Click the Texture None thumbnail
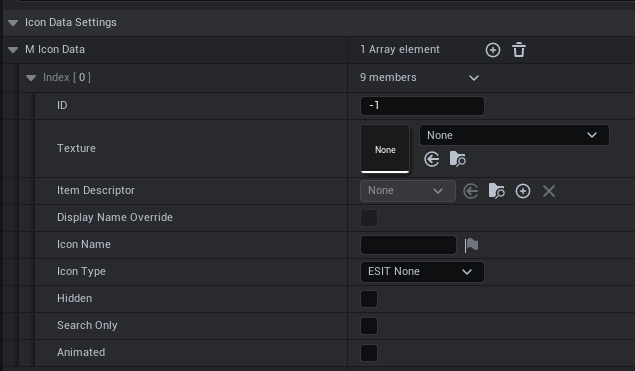The width and height of the screenshot is (635, 371). pyautogui.click(x=385, y=149)
